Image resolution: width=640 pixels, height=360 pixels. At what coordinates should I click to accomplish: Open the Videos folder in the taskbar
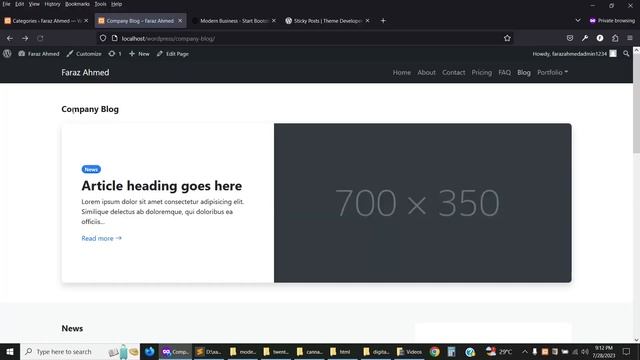(x=409, y=351)
